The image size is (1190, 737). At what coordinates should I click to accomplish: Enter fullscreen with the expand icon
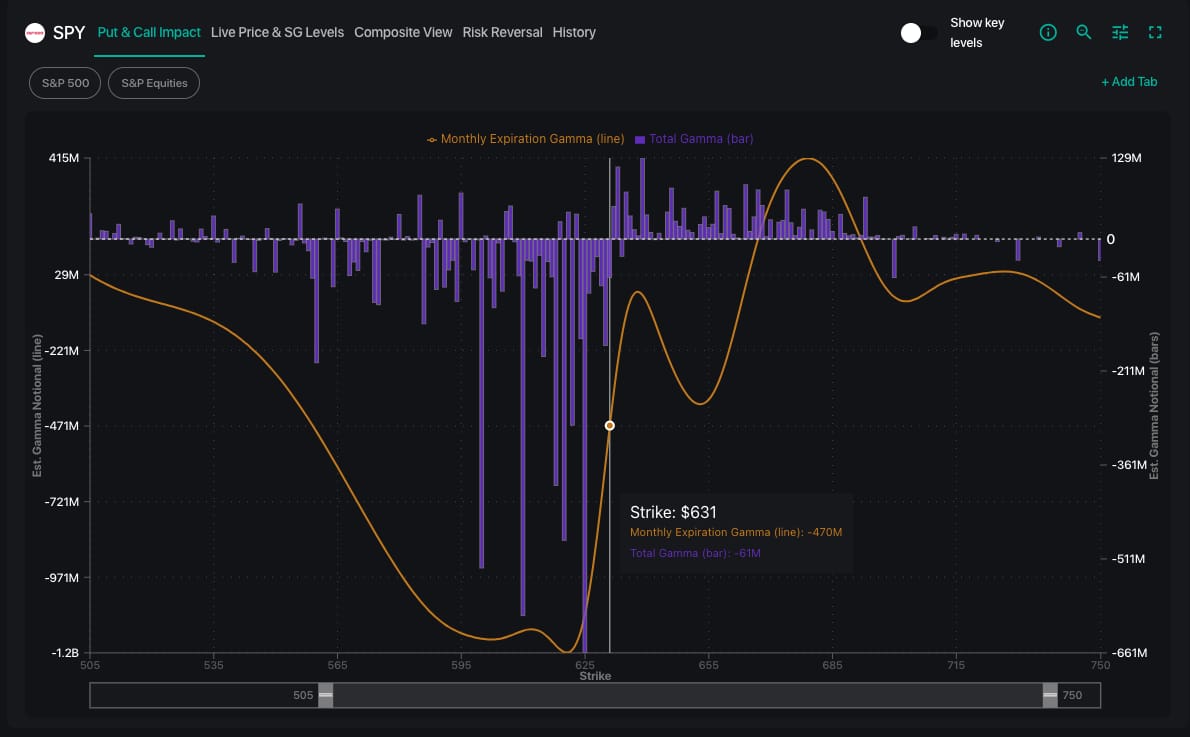[x=1155, y=32]
